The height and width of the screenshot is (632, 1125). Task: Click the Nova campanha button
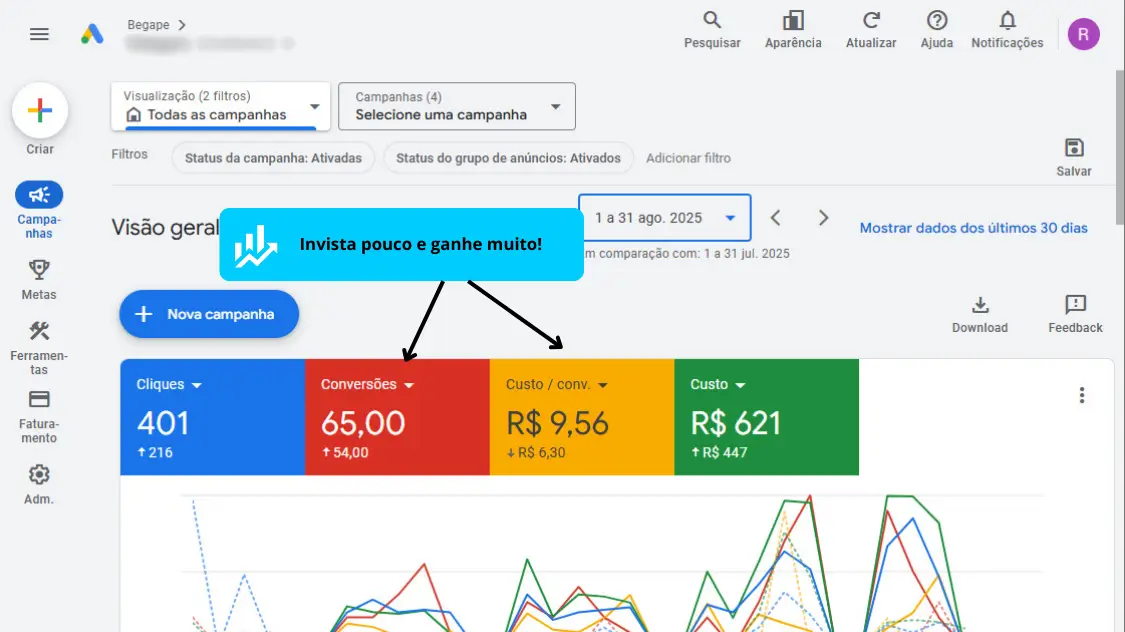pos(209,314)
